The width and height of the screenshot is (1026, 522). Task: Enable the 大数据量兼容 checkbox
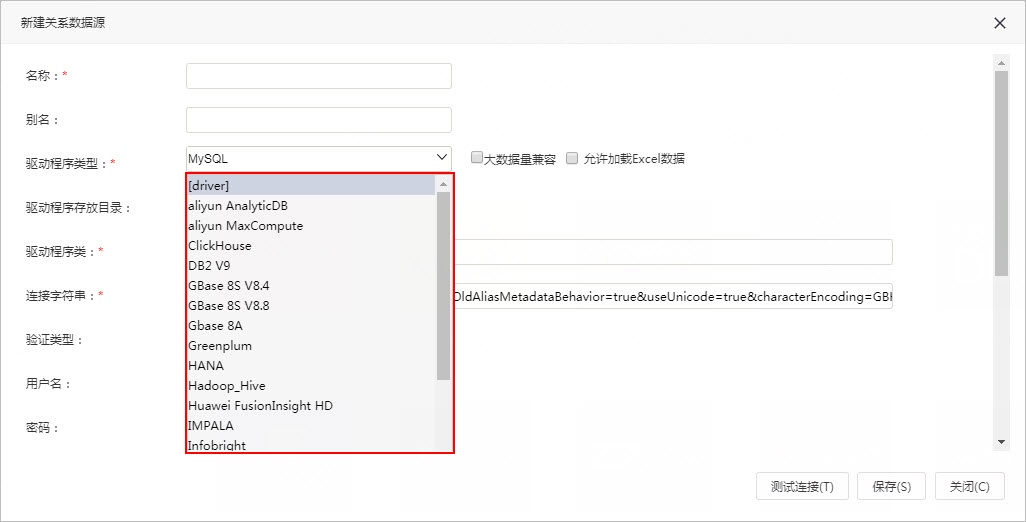pyautogui.click(x=477, y=158)
